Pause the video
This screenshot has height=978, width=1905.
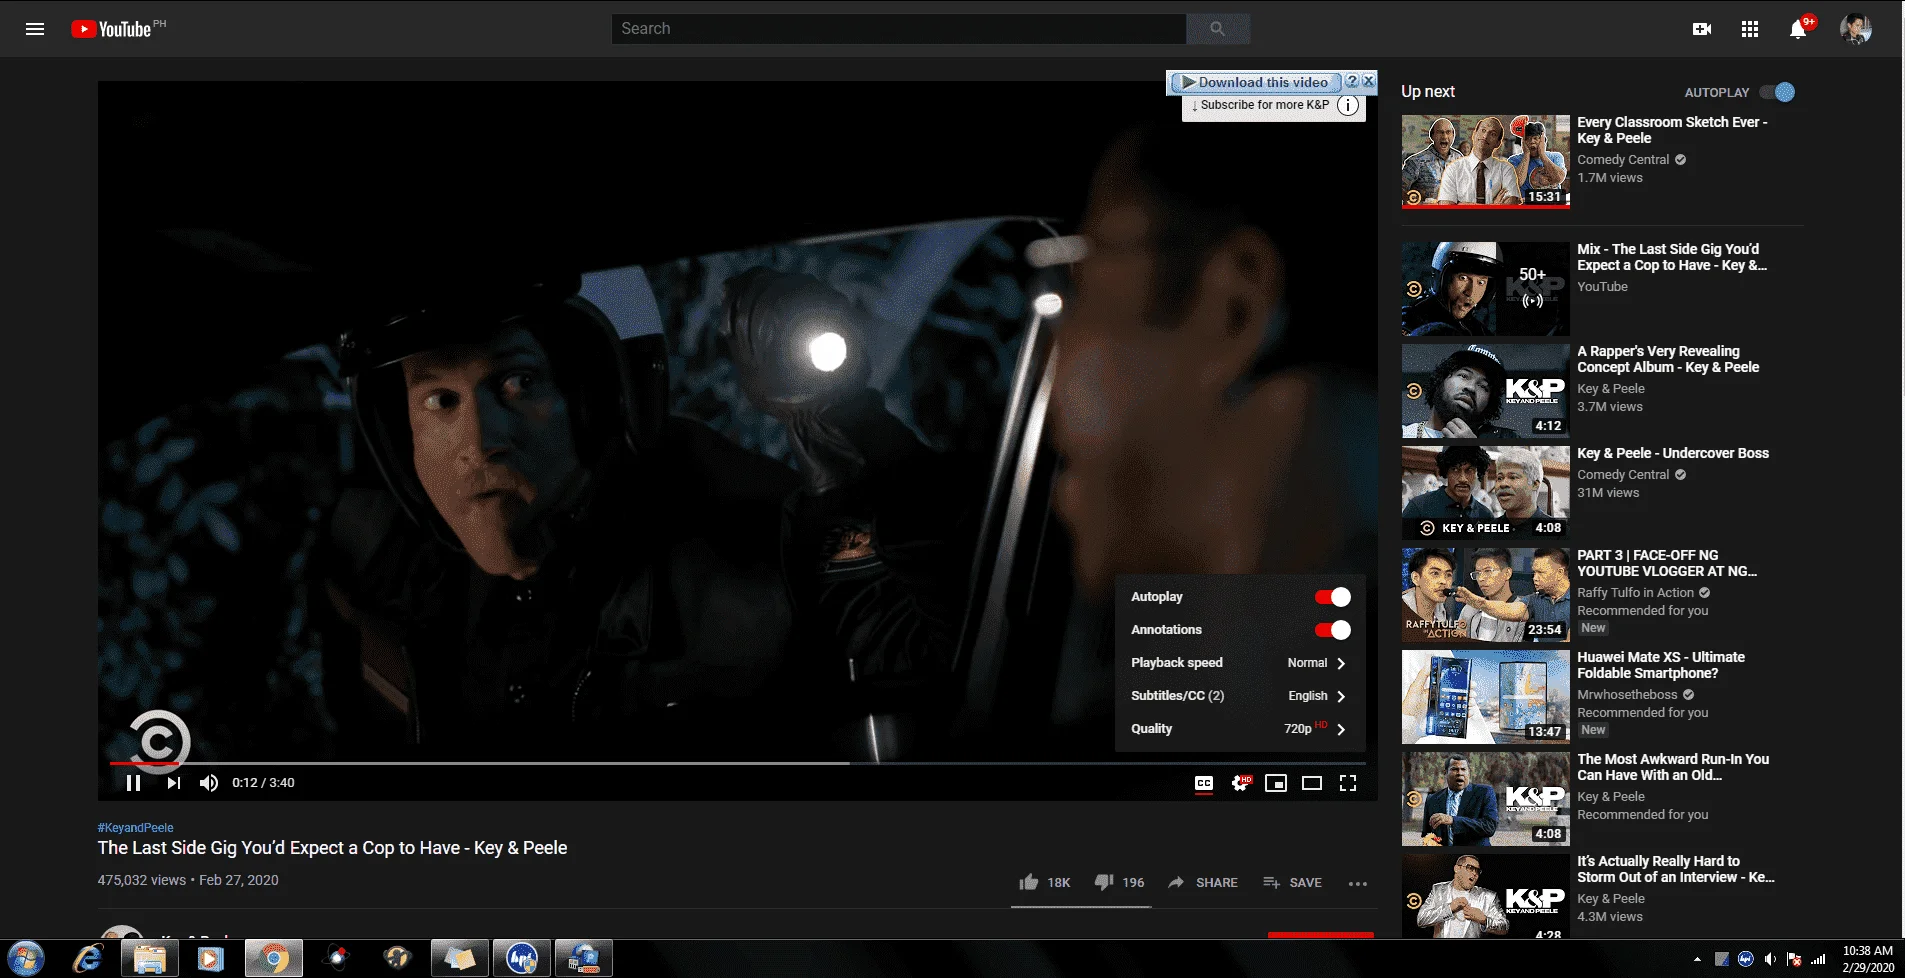click(x=133, y=783)
